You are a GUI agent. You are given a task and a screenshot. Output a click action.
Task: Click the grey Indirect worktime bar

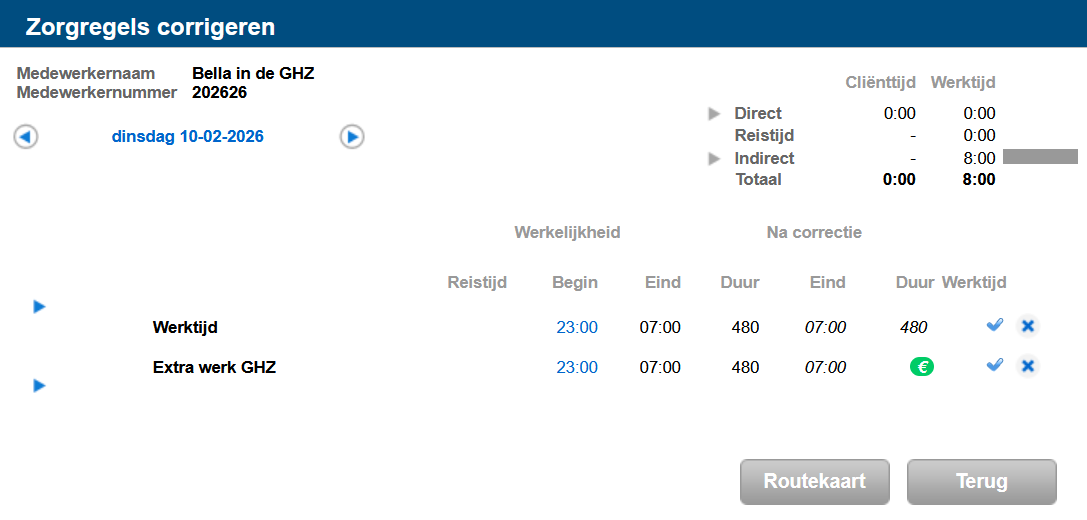(x=1040, y=157)
